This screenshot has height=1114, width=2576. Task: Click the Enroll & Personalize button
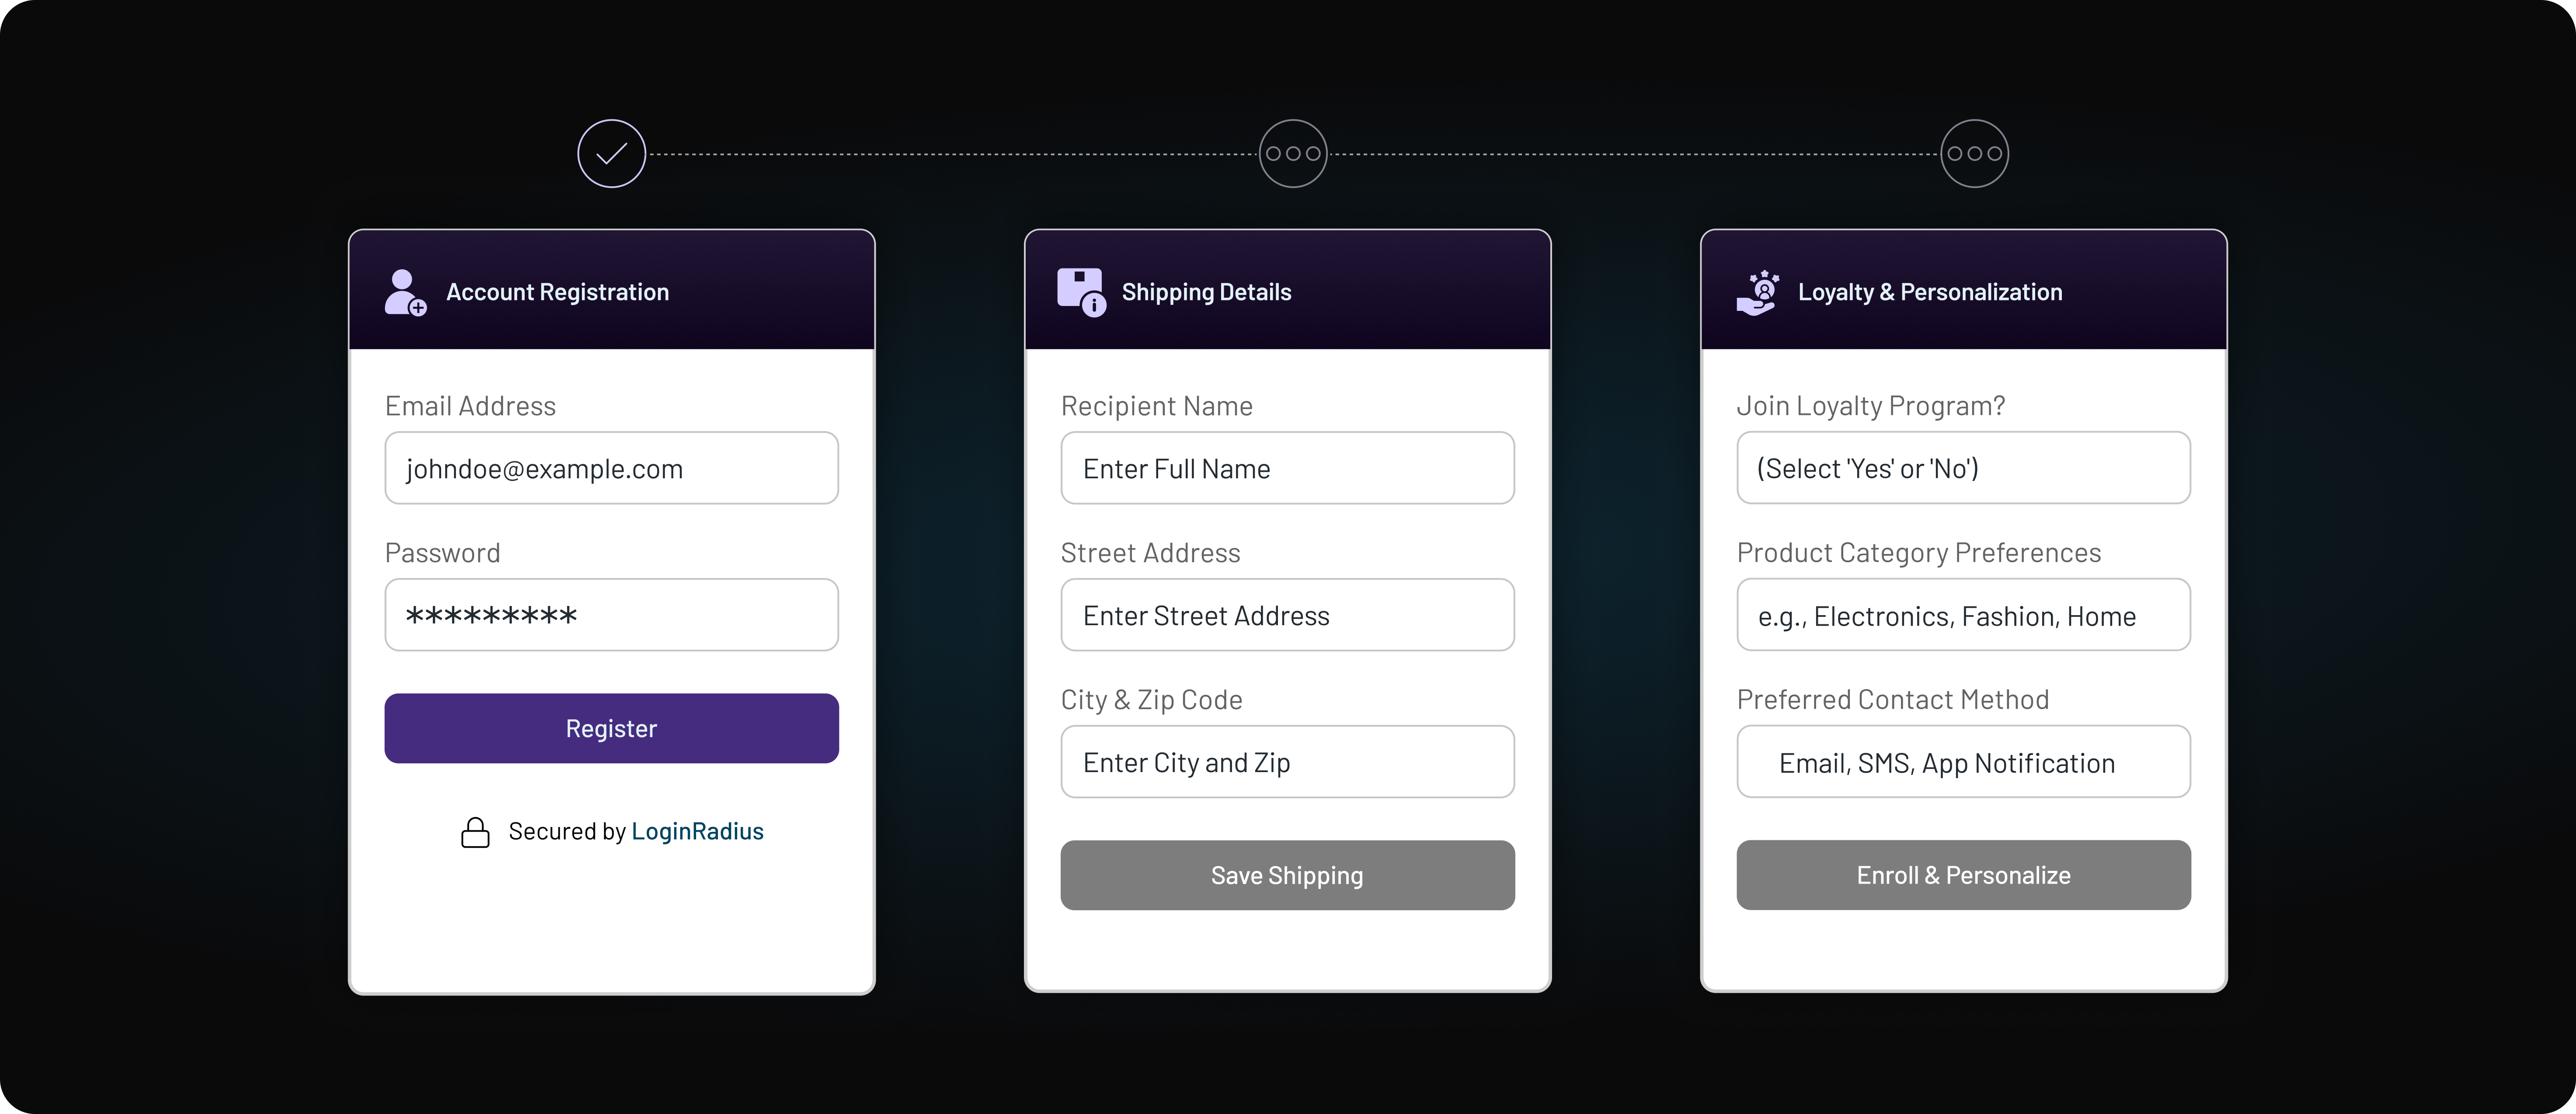point(1963,875)
